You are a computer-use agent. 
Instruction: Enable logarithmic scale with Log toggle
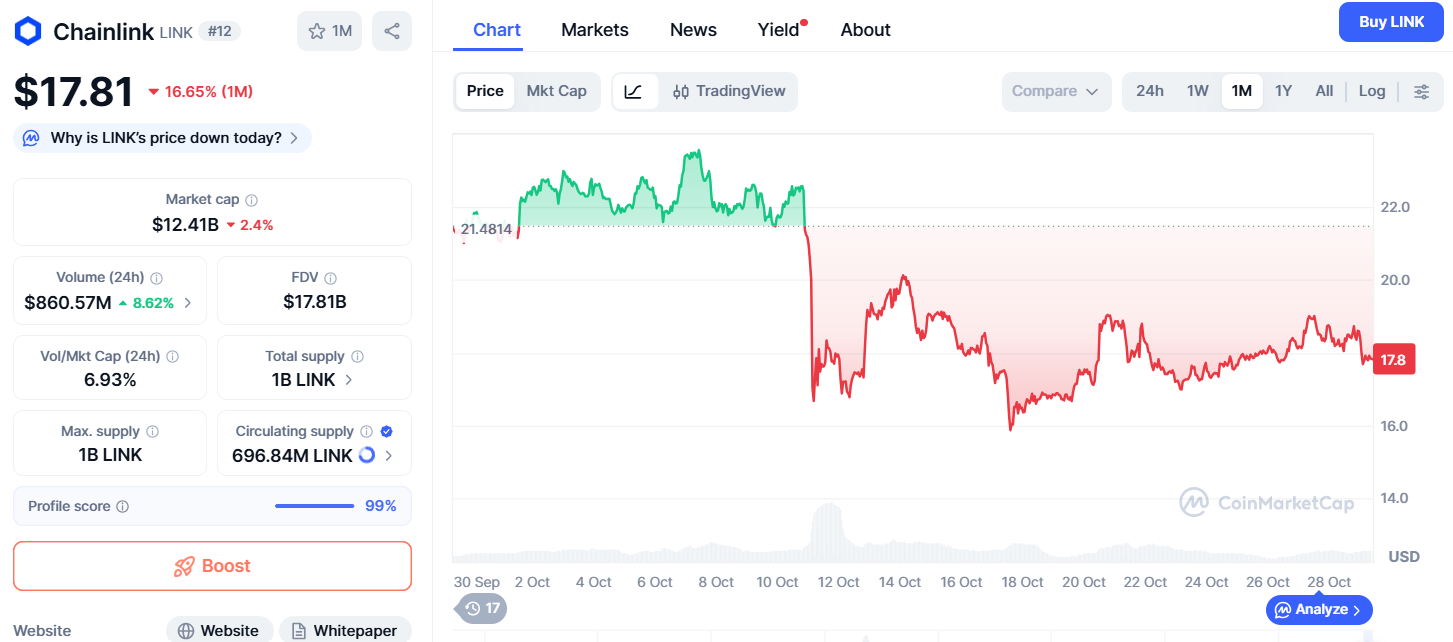point(1371,91)
